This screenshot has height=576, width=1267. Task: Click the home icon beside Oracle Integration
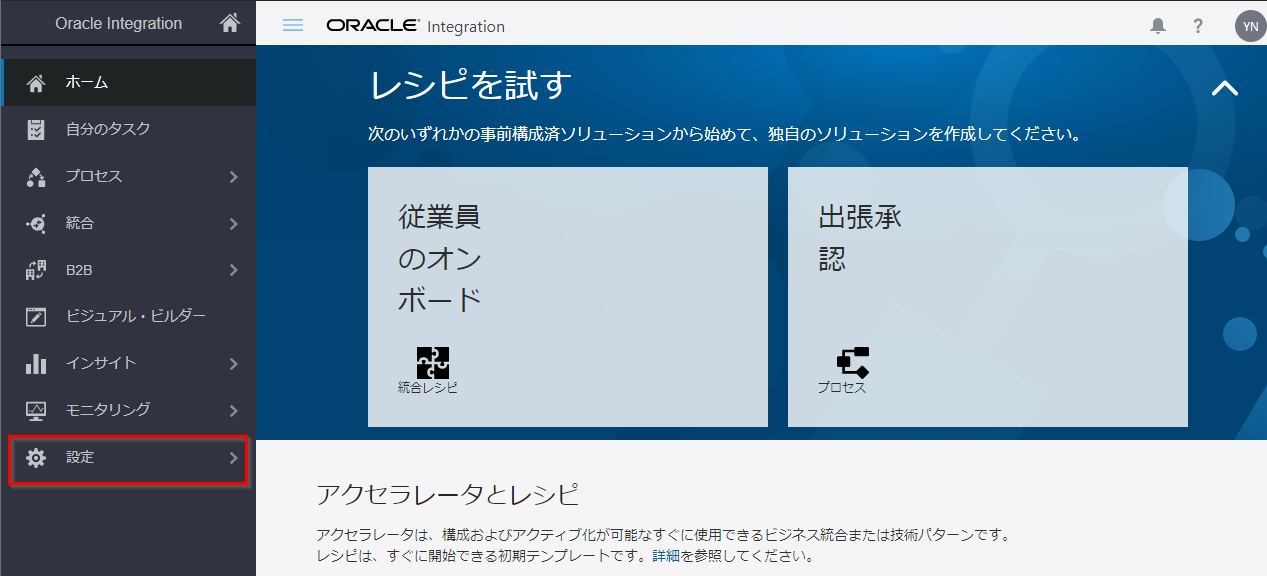(230, 22)
